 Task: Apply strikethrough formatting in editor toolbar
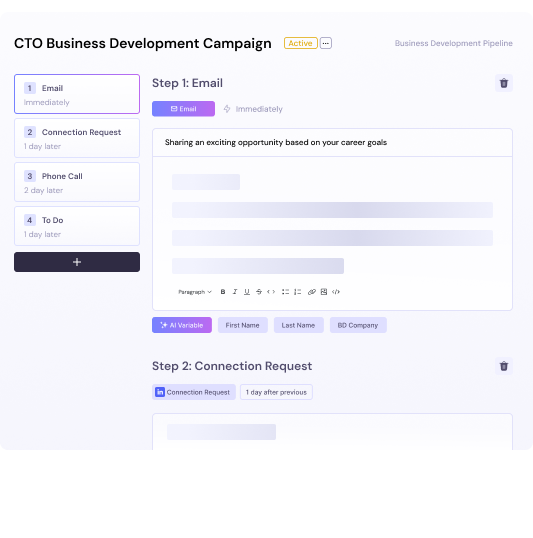pos(259,292)
